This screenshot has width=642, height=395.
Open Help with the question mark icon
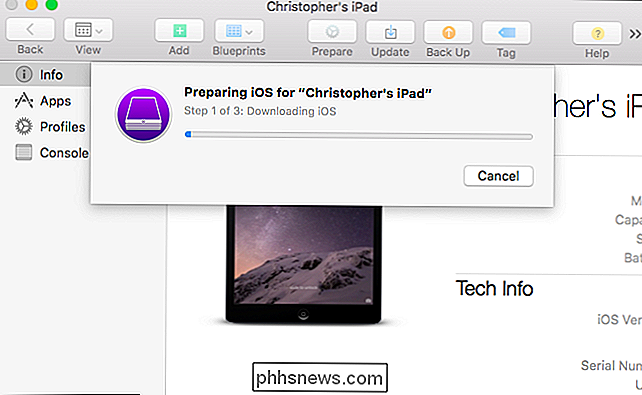click(x=597, y=33)
